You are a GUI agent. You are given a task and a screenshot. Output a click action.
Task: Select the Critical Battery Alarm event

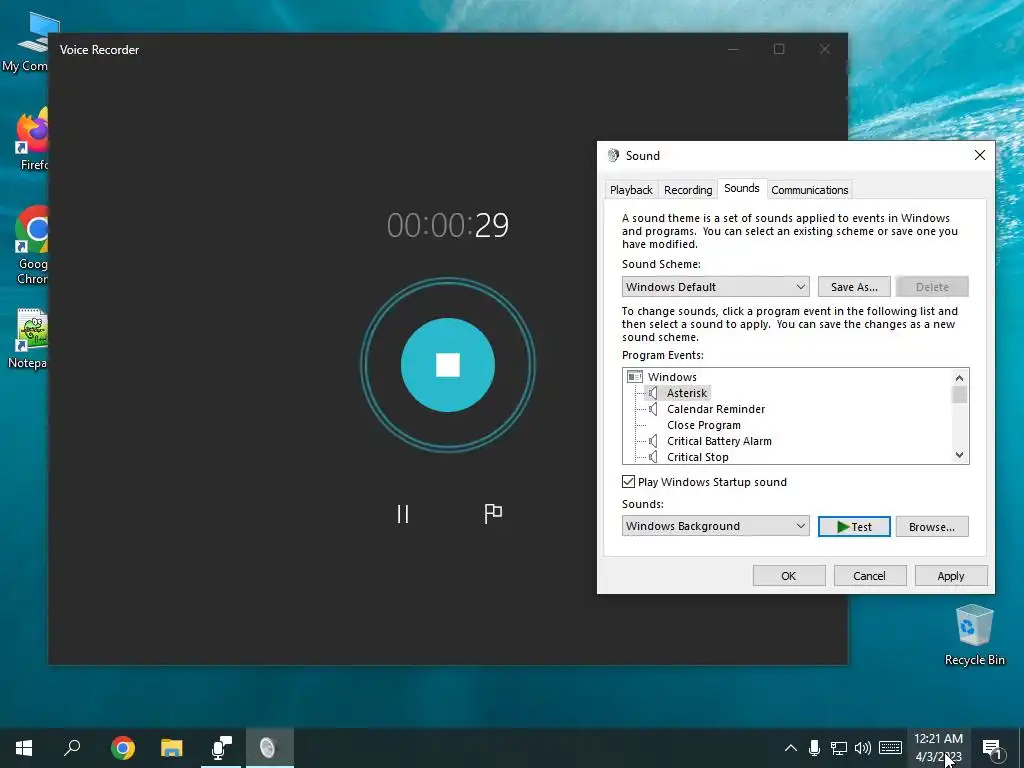click(719, 441)
